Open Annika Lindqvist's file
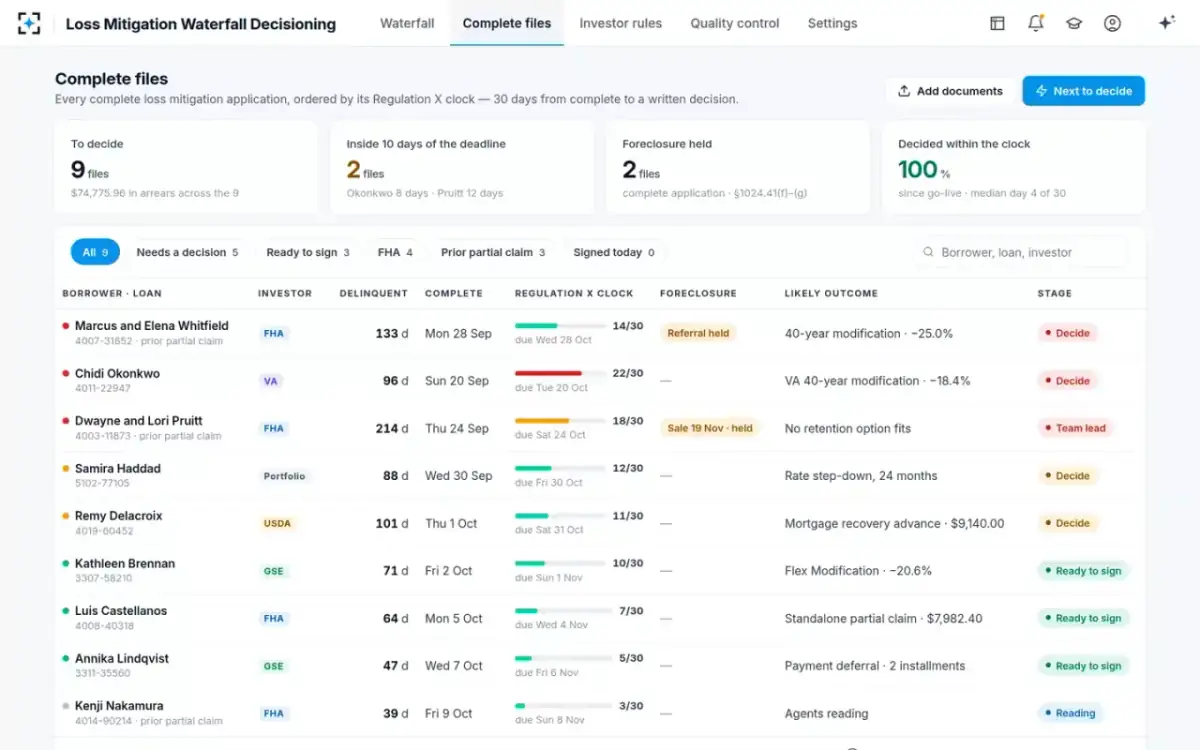 point(122,659)
